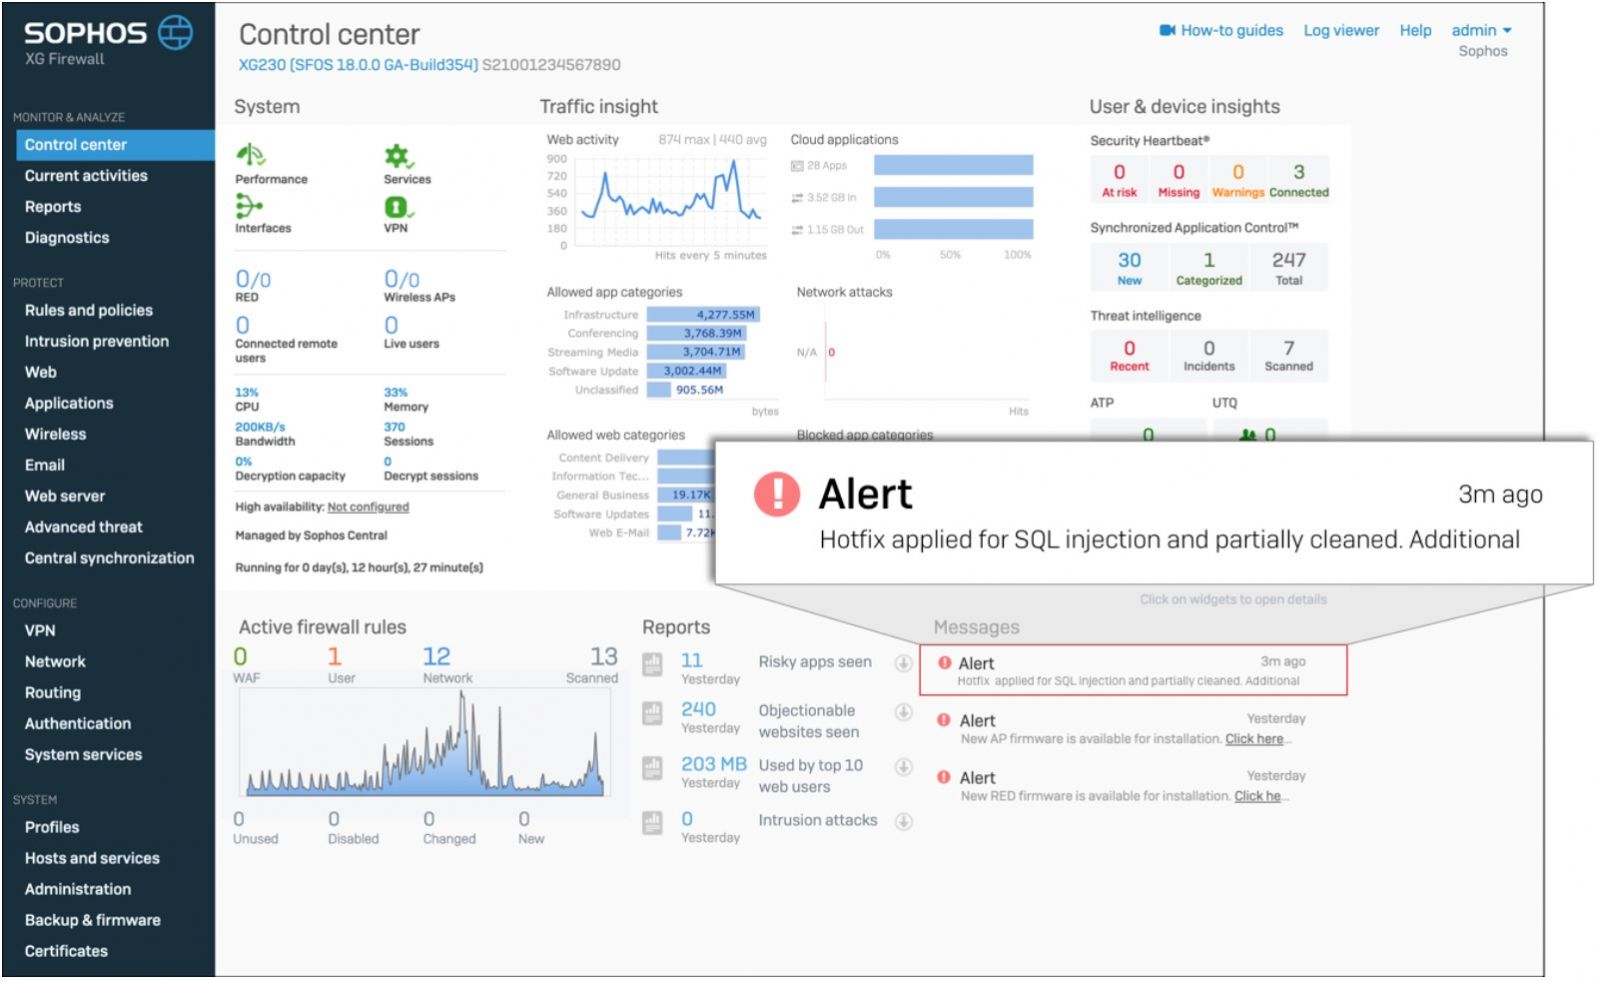Open Applications in sidebar
The image size is (1600, 981).
point(69,403)
